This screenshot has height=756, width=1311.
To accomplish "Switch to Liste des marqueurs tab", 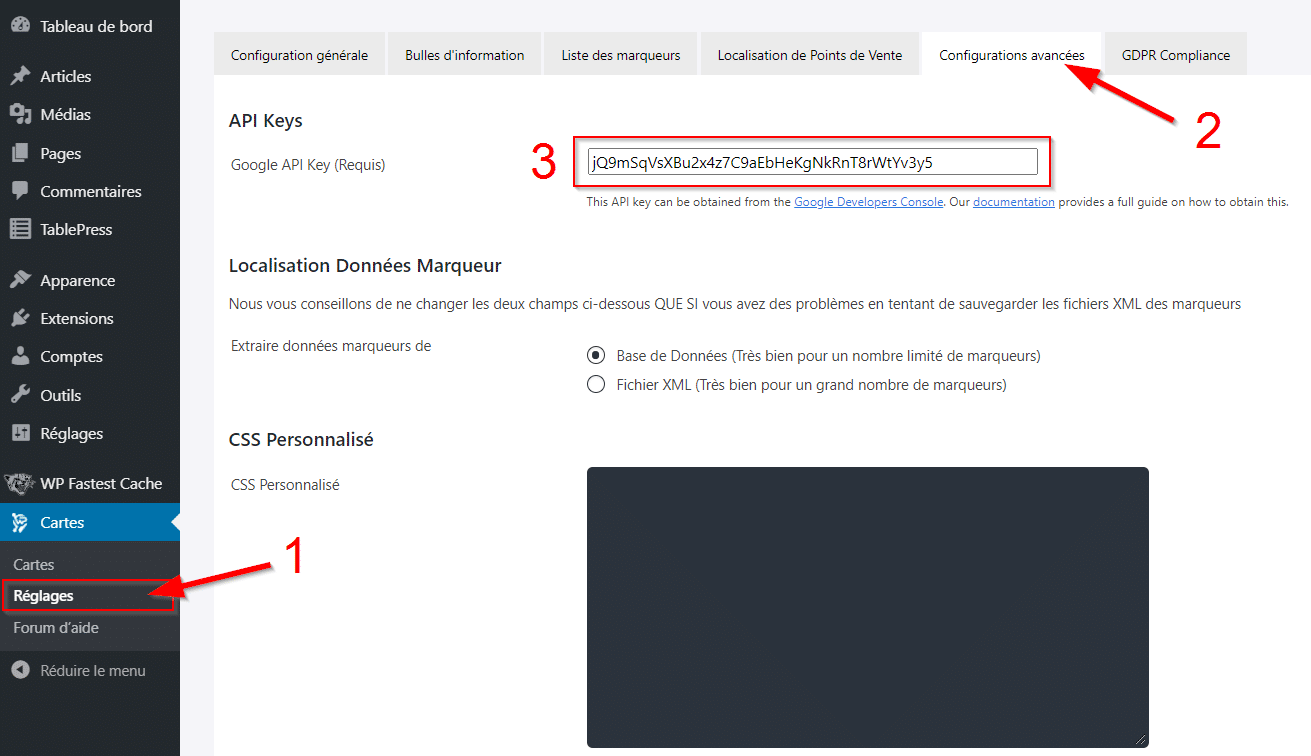I will (620, 55).
